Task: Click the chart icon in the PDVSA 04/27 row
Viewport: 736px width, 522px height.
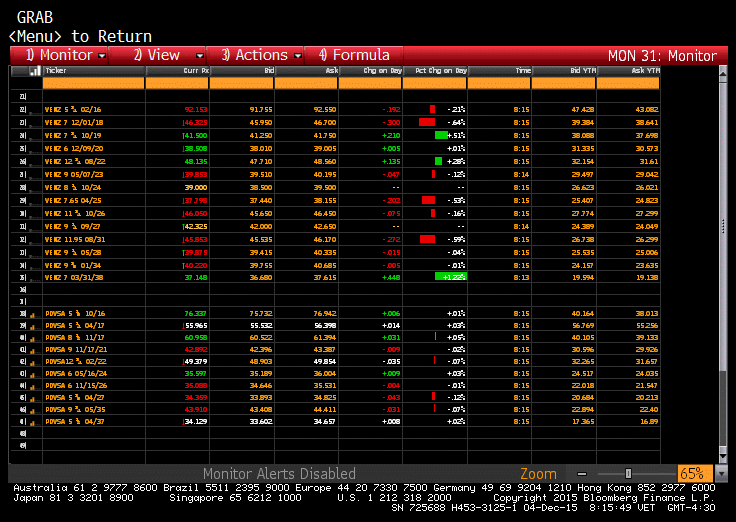Action: (x=33, y=399)
